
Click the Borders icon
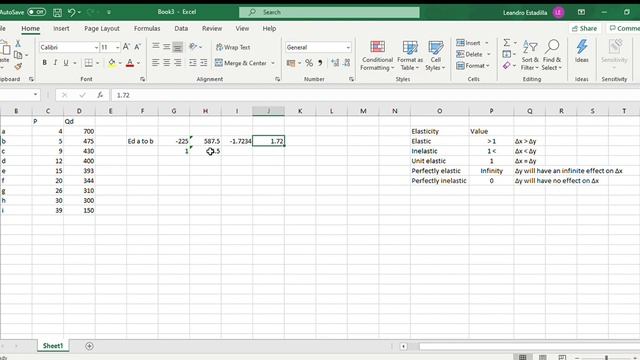point(89,63)
